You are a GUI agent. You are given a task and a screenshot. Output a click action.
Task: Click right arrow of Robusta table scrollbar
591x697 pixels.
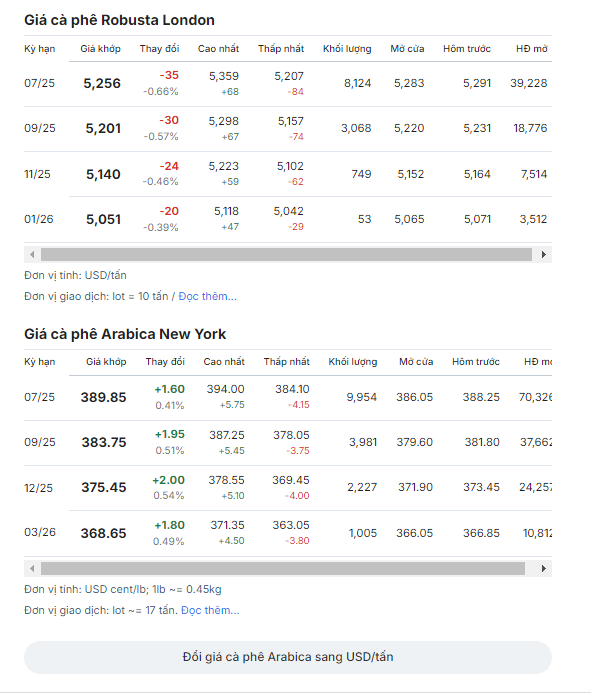[x=543, y=255]
